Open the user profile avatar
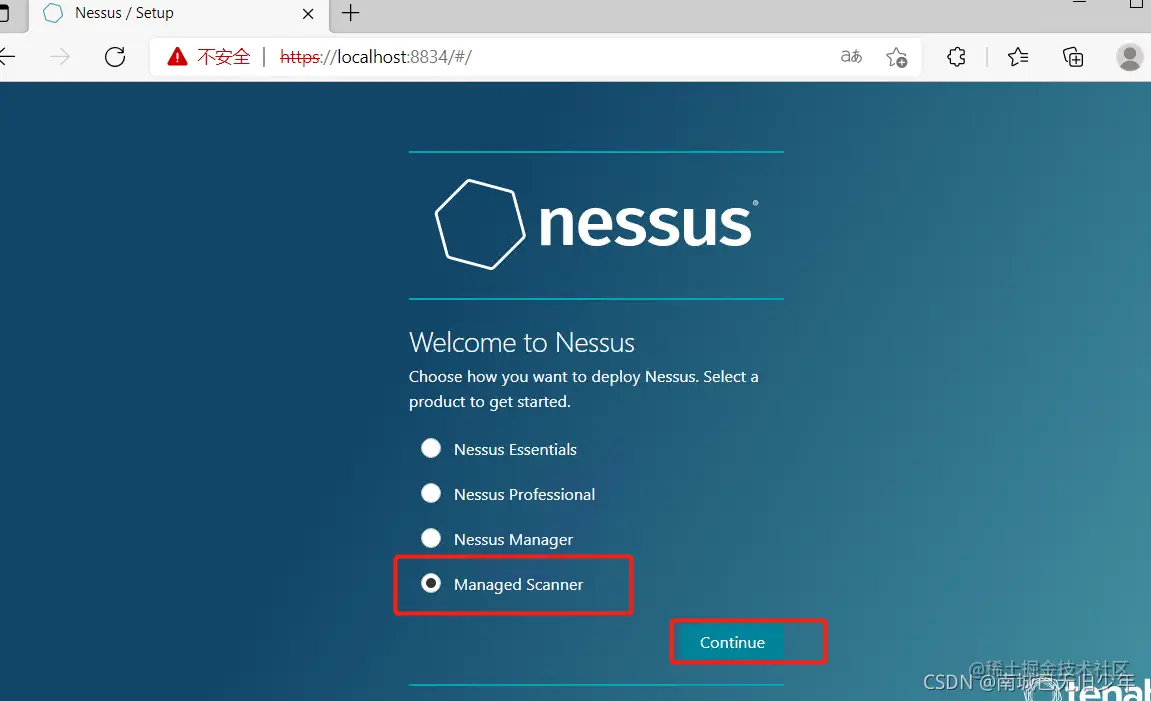Image resolution: width=1151 pixels, height=701 pixels. coord(1129,57)
